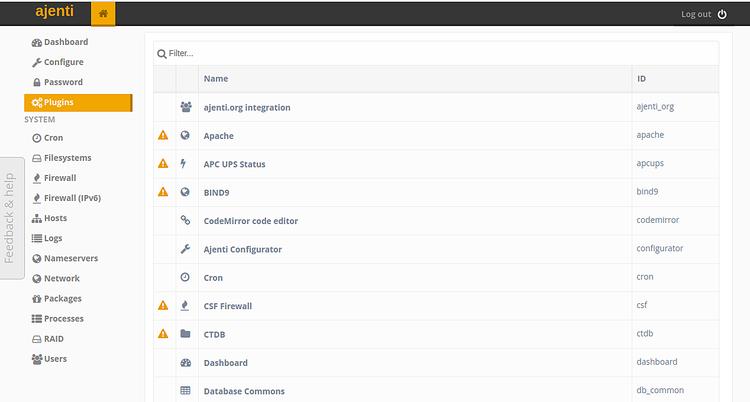Open Packages in the sidebar

[56, 299]
